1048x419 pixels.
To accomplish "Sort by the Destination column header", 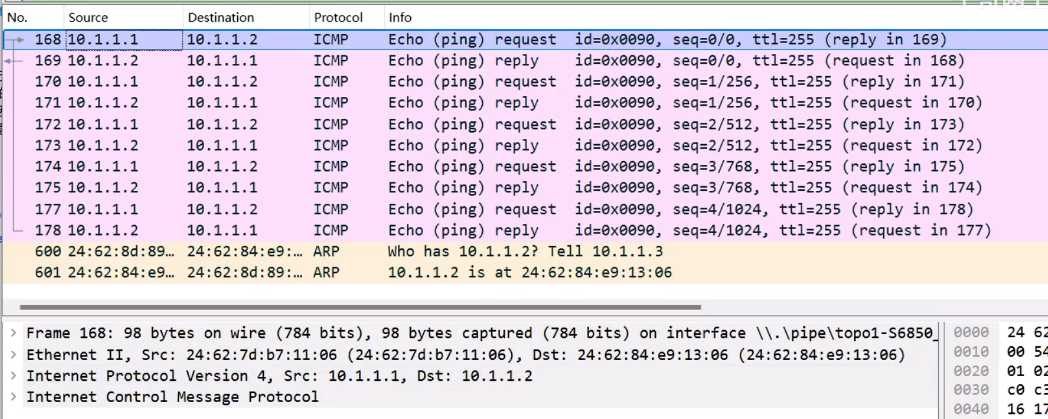I will pyautogui.click(x=247, y=17).
